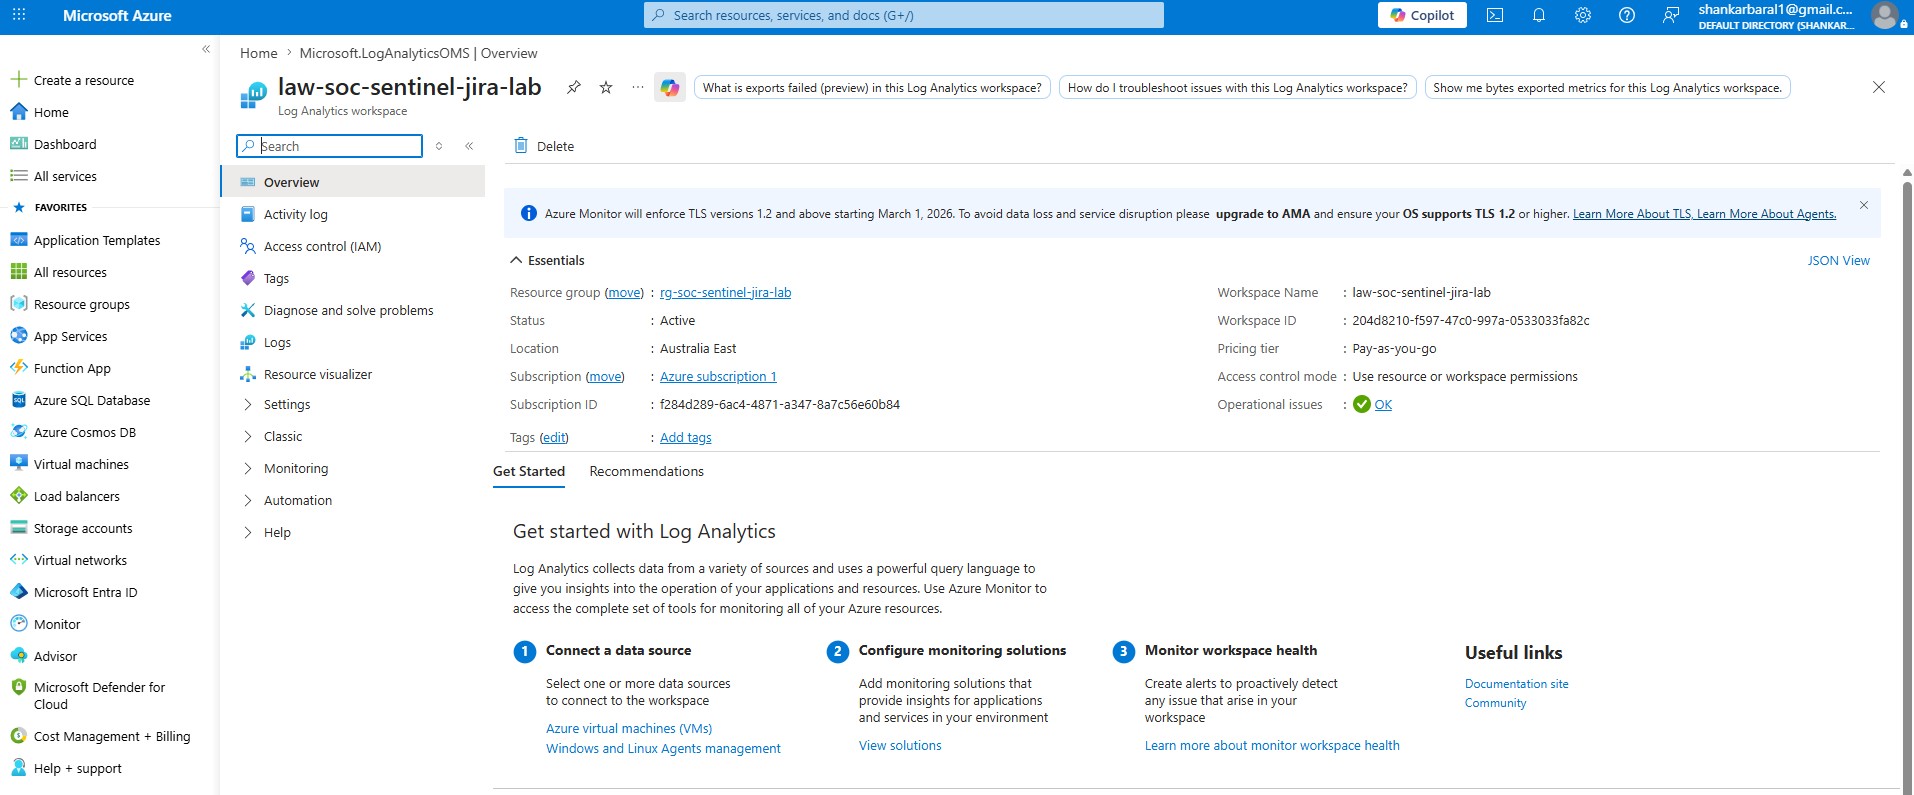The height and width of the screenshot is (795, 1914).
Task: Open portal settings gear
Action: point(1583,15)
